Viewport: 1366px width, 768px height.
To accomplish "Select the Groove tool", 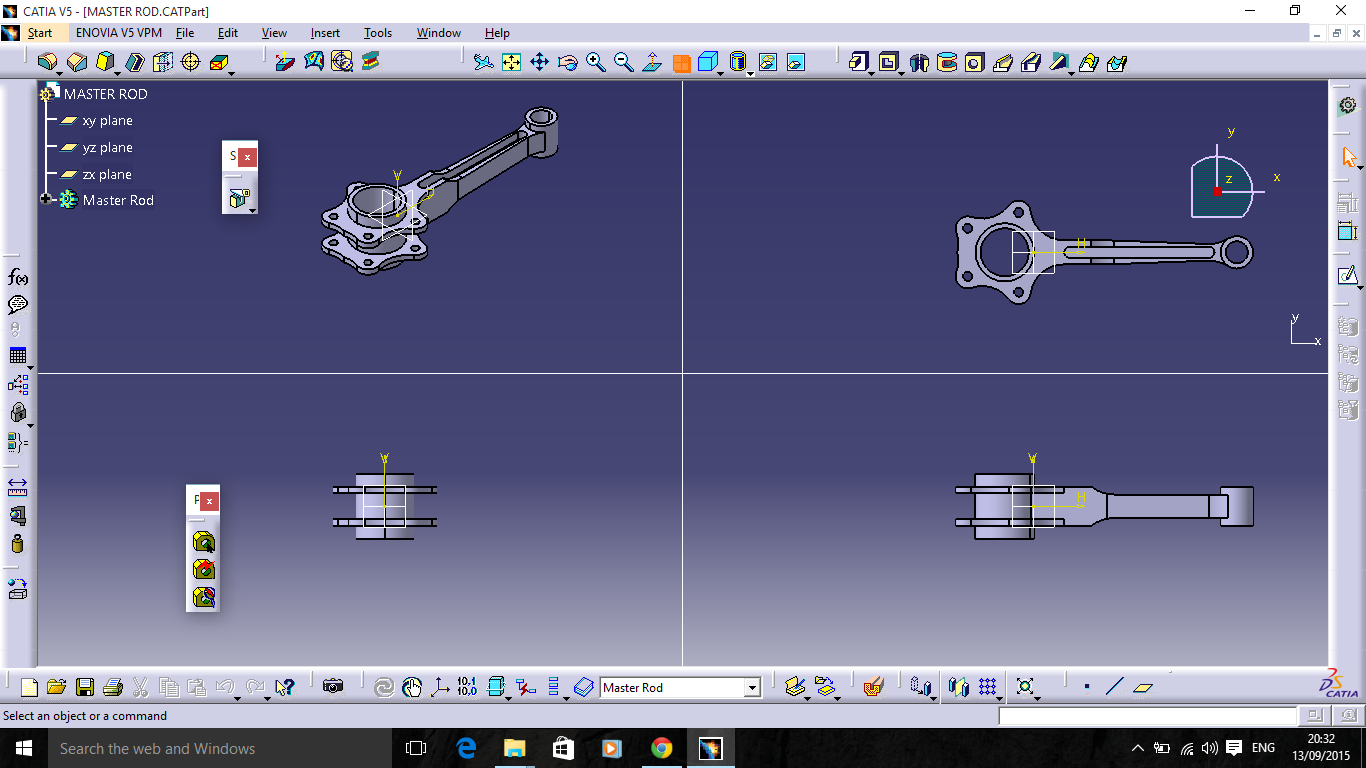I will pyautogui.click(x=946, y=62).
